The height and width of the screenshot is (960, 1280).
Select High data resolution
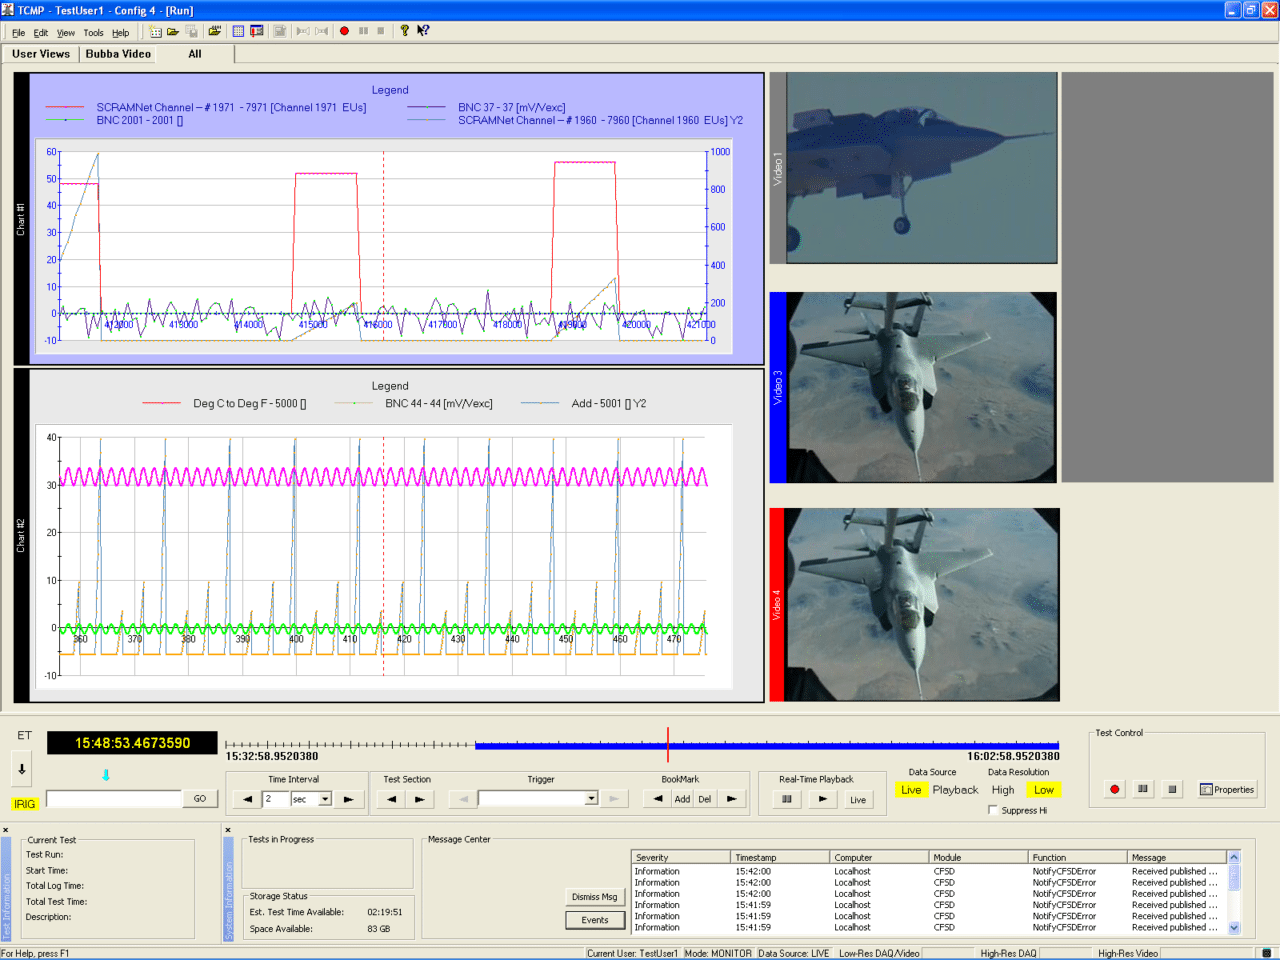1003,790
